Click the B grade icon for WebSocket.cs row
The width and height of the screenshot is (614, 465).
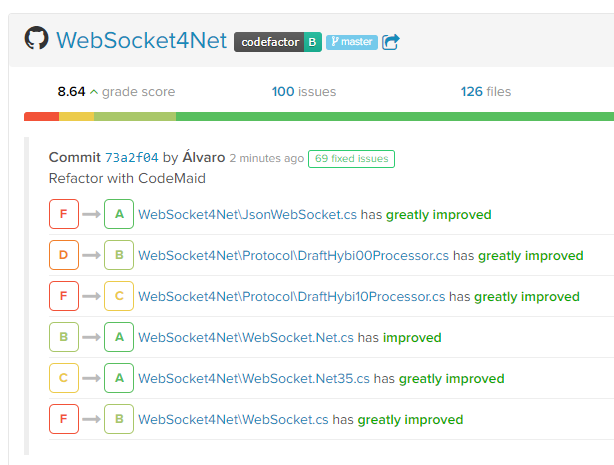point(119,419)
